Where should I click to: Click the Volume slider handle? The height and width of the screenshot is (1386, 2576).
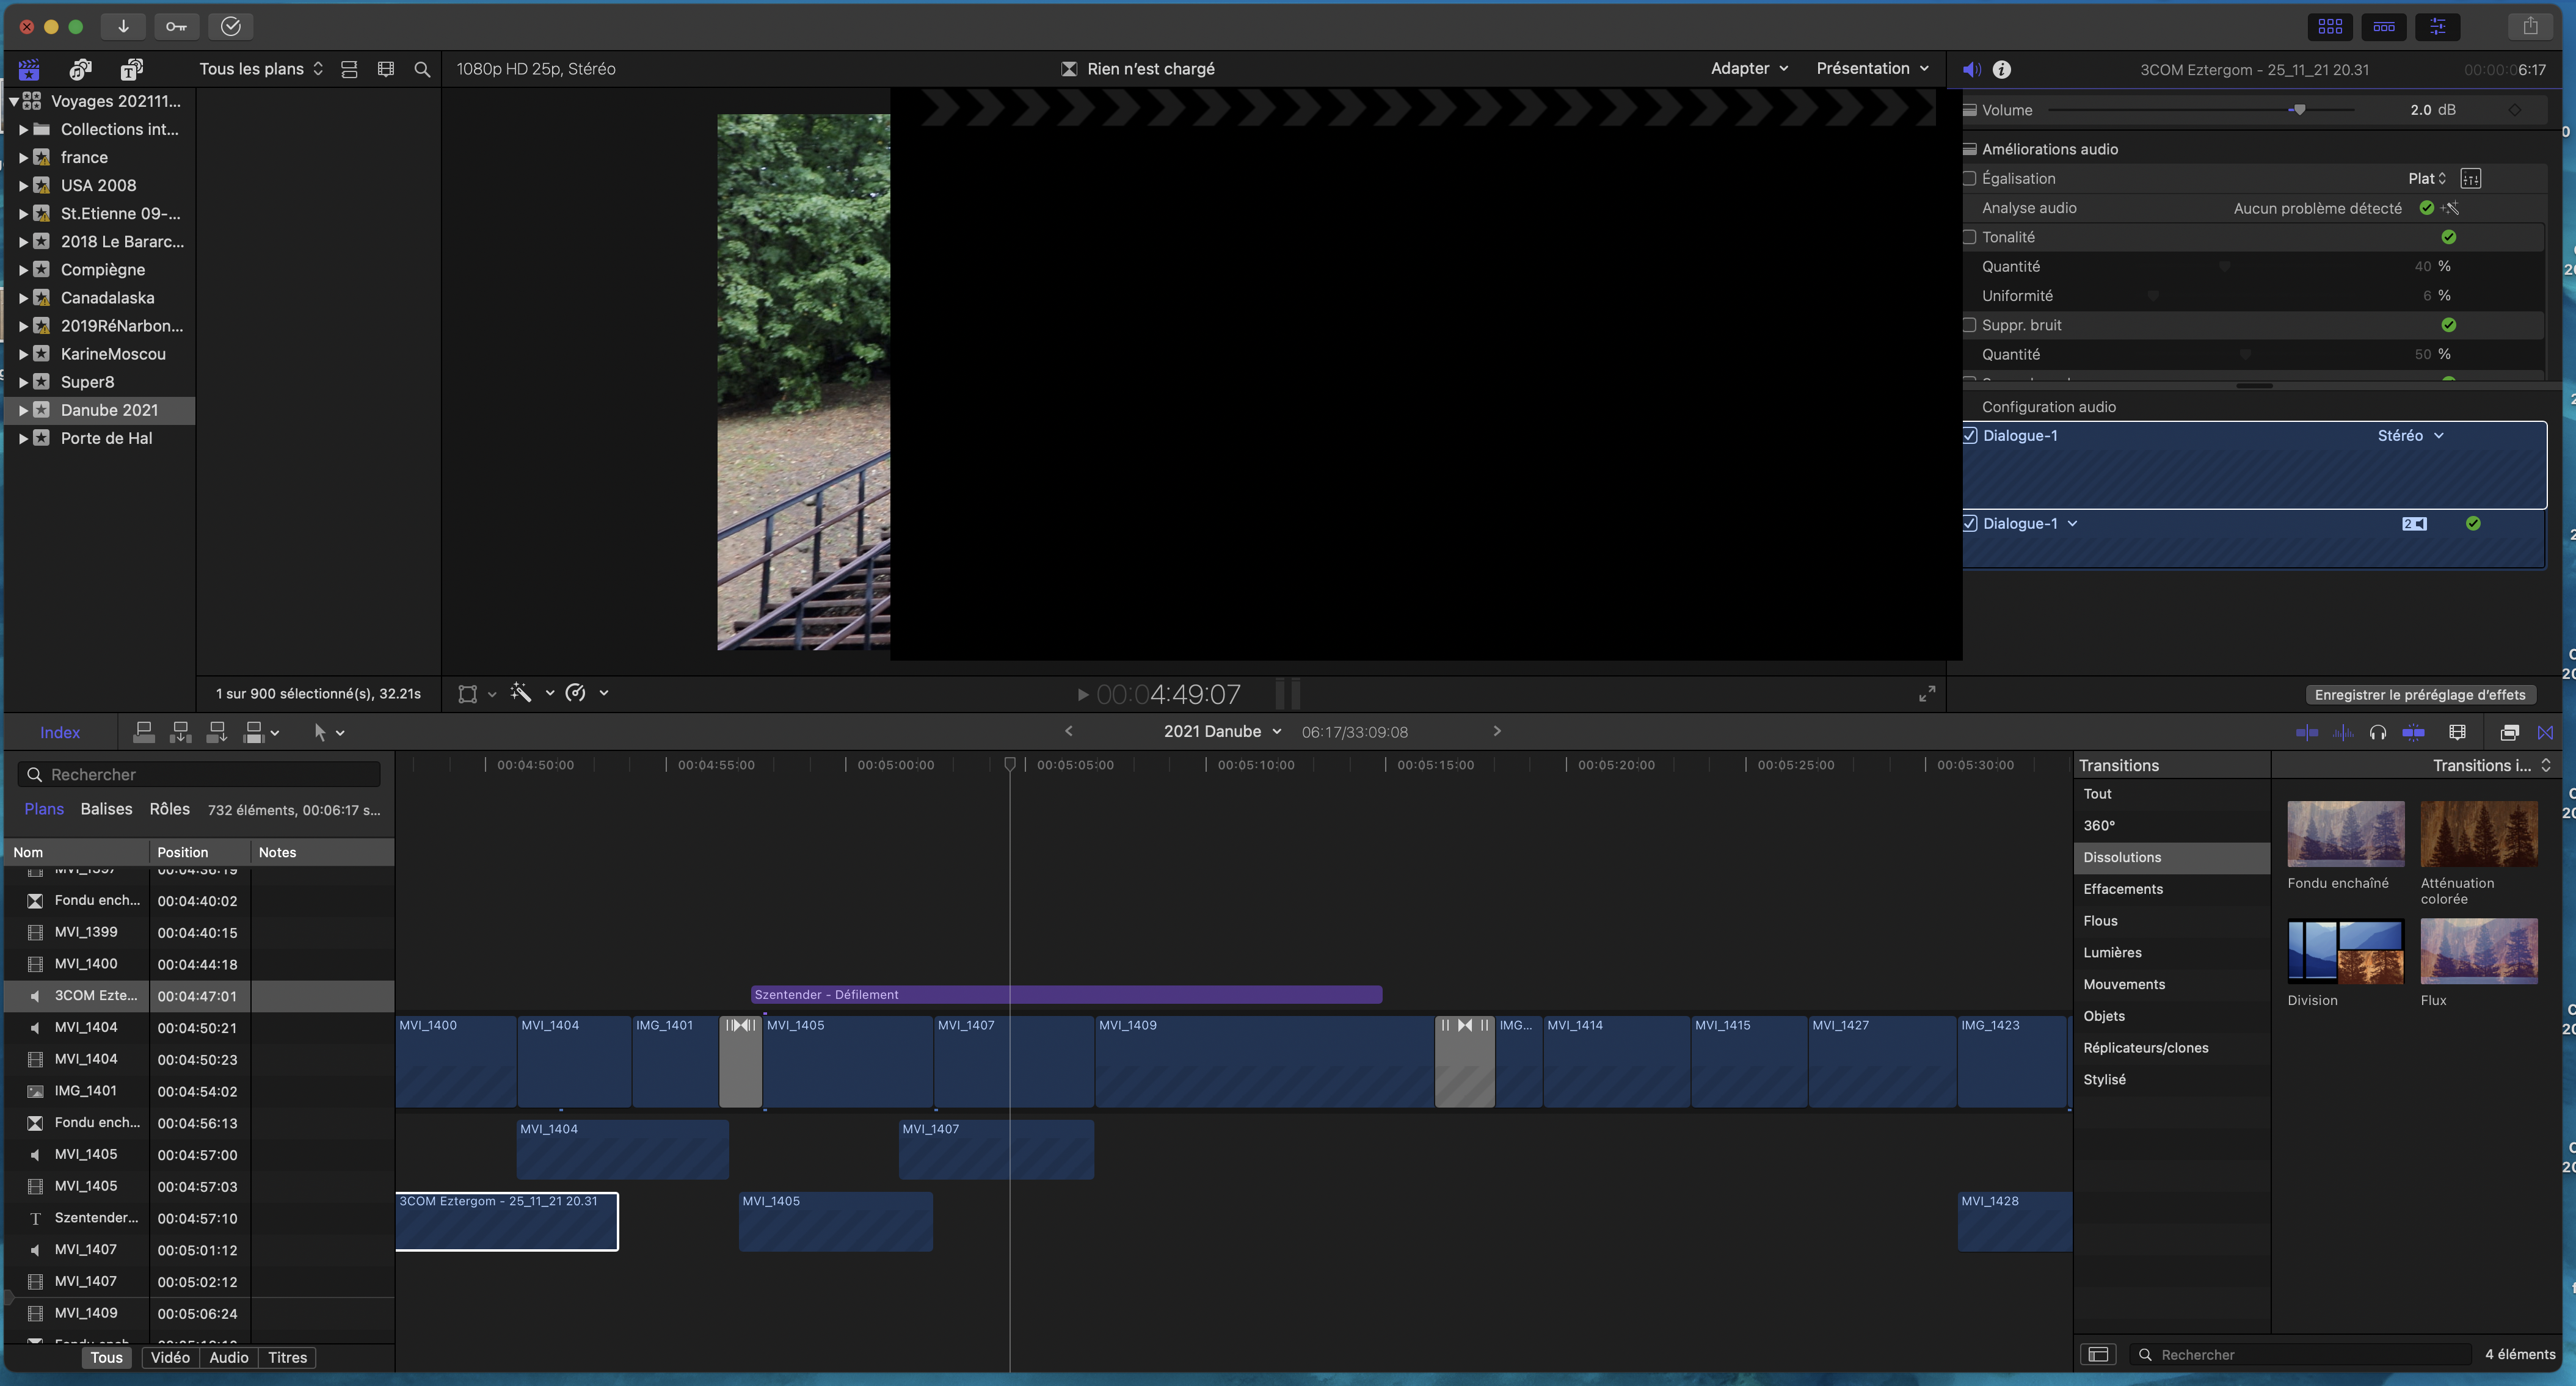tap(2299, 110)
